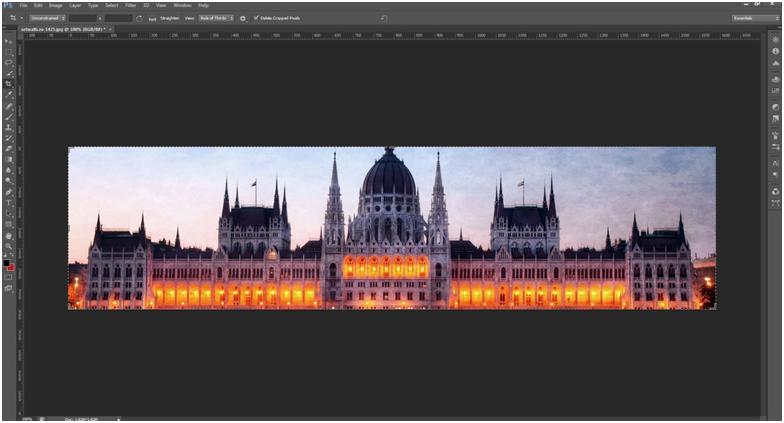Select the Clone Stamp tool
The image size is (784, 423).
click(x=8, y=128)
